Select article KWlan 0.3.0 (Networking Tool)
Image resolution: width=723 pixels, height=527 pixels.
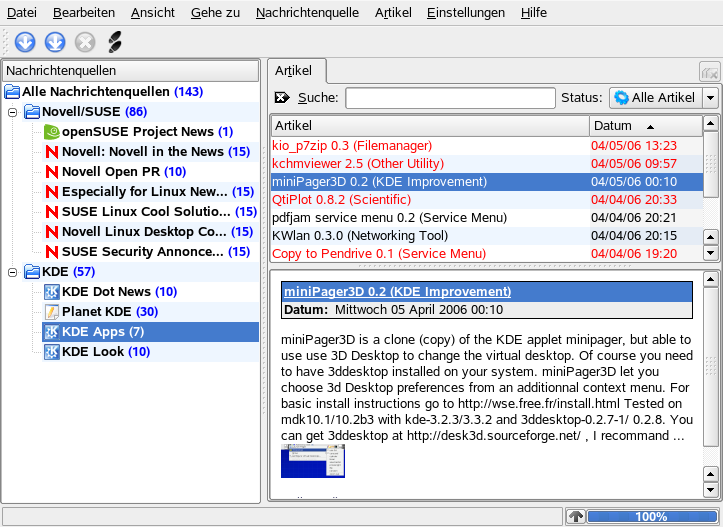(486, 236)
